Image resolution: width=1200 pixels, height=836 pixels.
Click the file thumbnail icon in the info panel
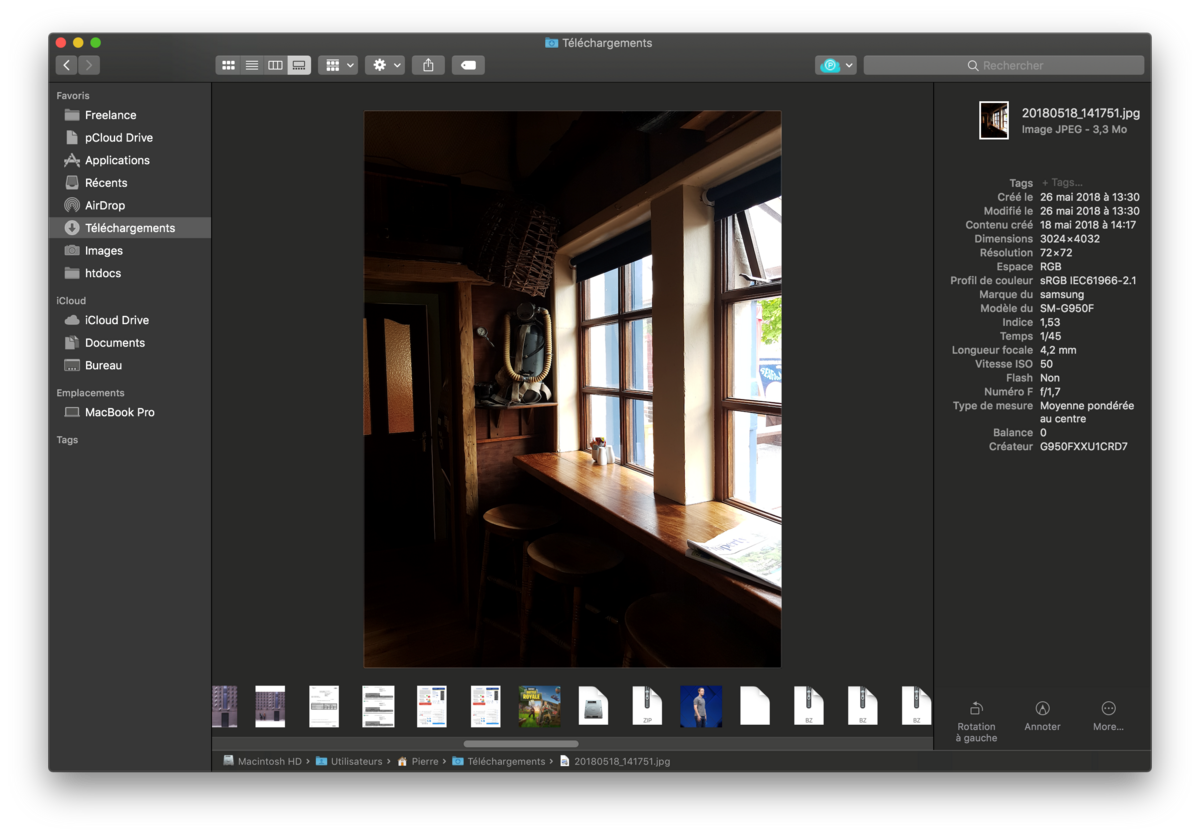click(994, 120)
